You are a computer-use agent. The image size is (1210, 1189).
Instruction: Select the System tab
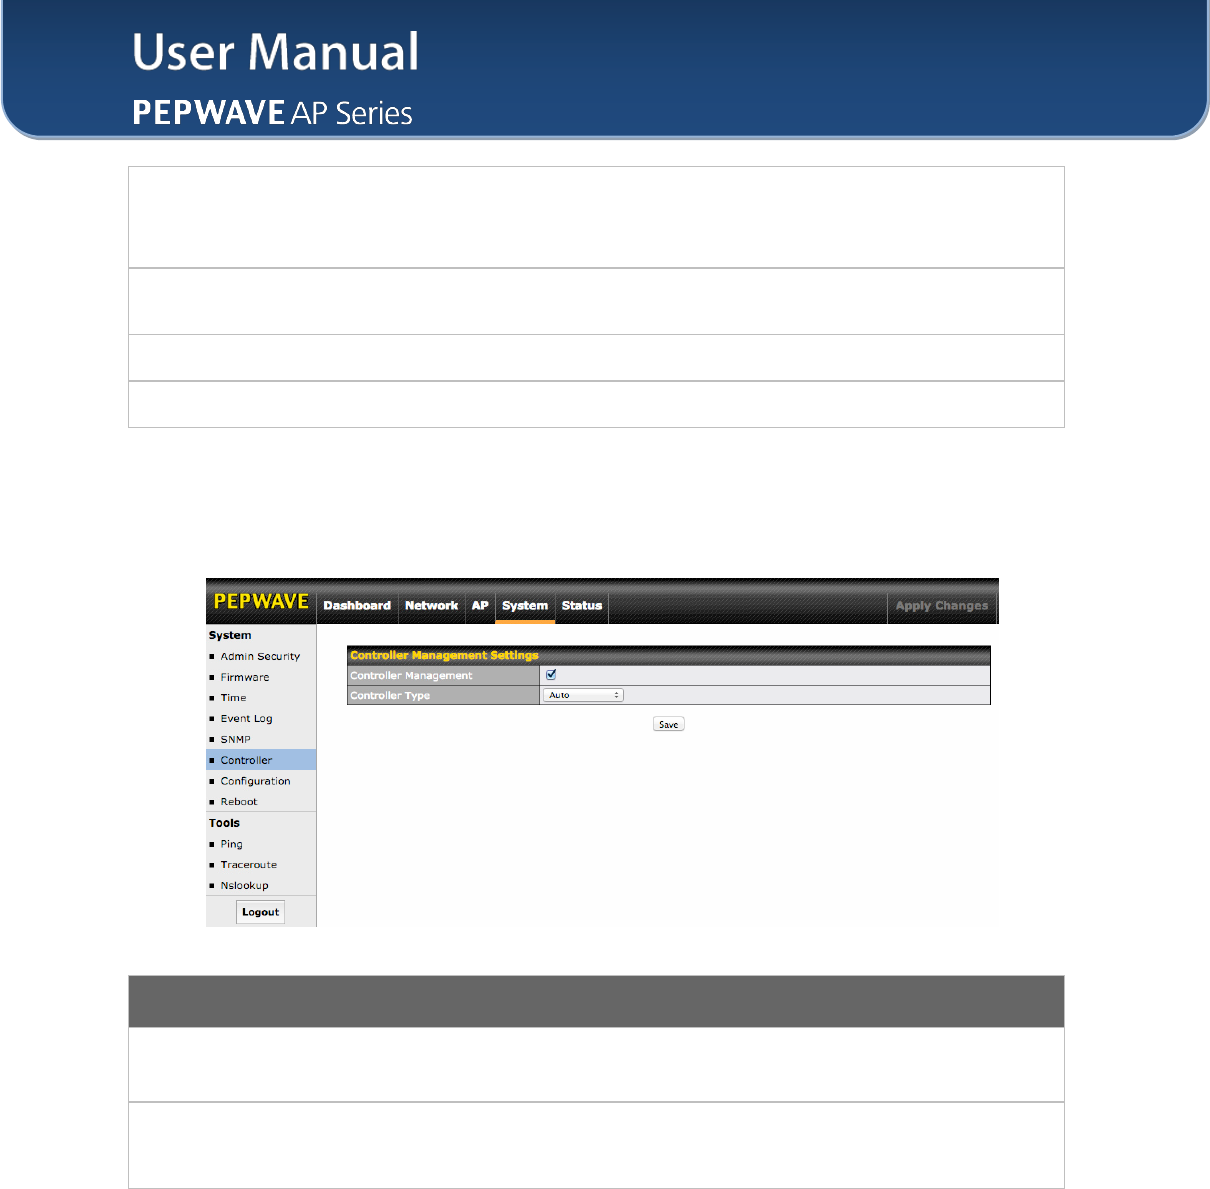tap(525, 606)
